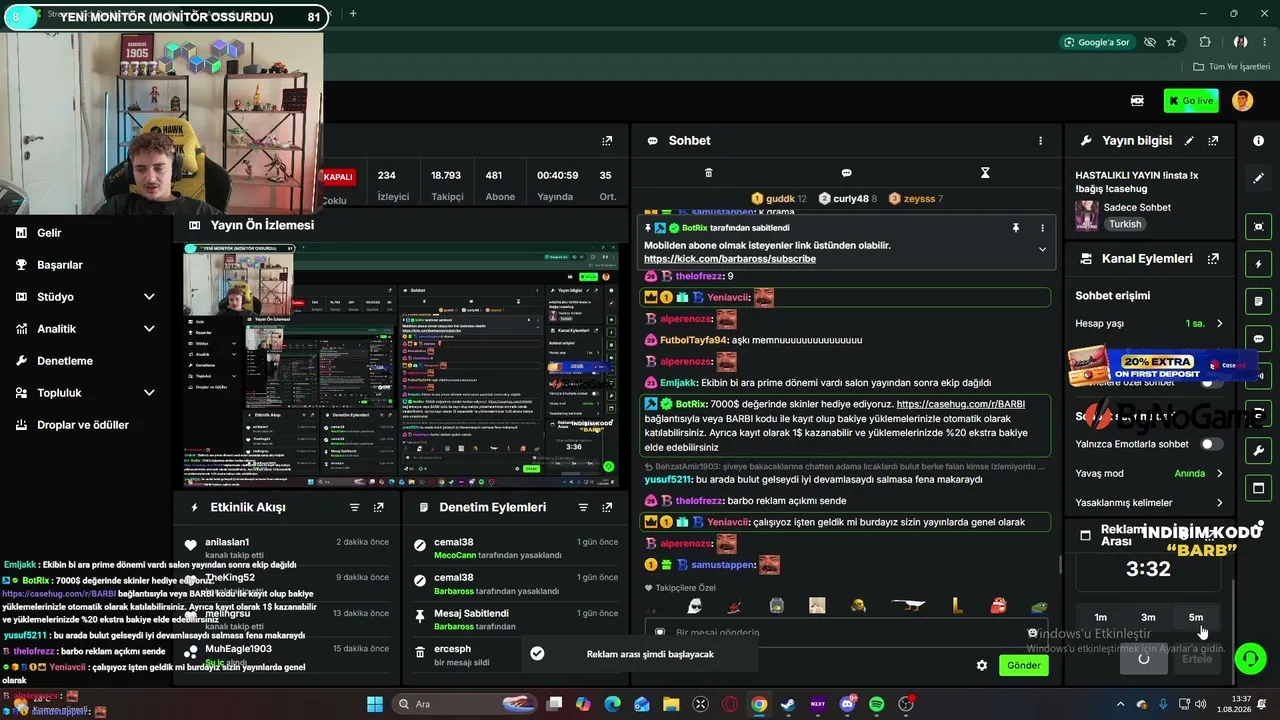The height and width of the screenshot is (720, 1280).
Task: Toggle the moderation actions document widget
Action: coord(1258,301)
